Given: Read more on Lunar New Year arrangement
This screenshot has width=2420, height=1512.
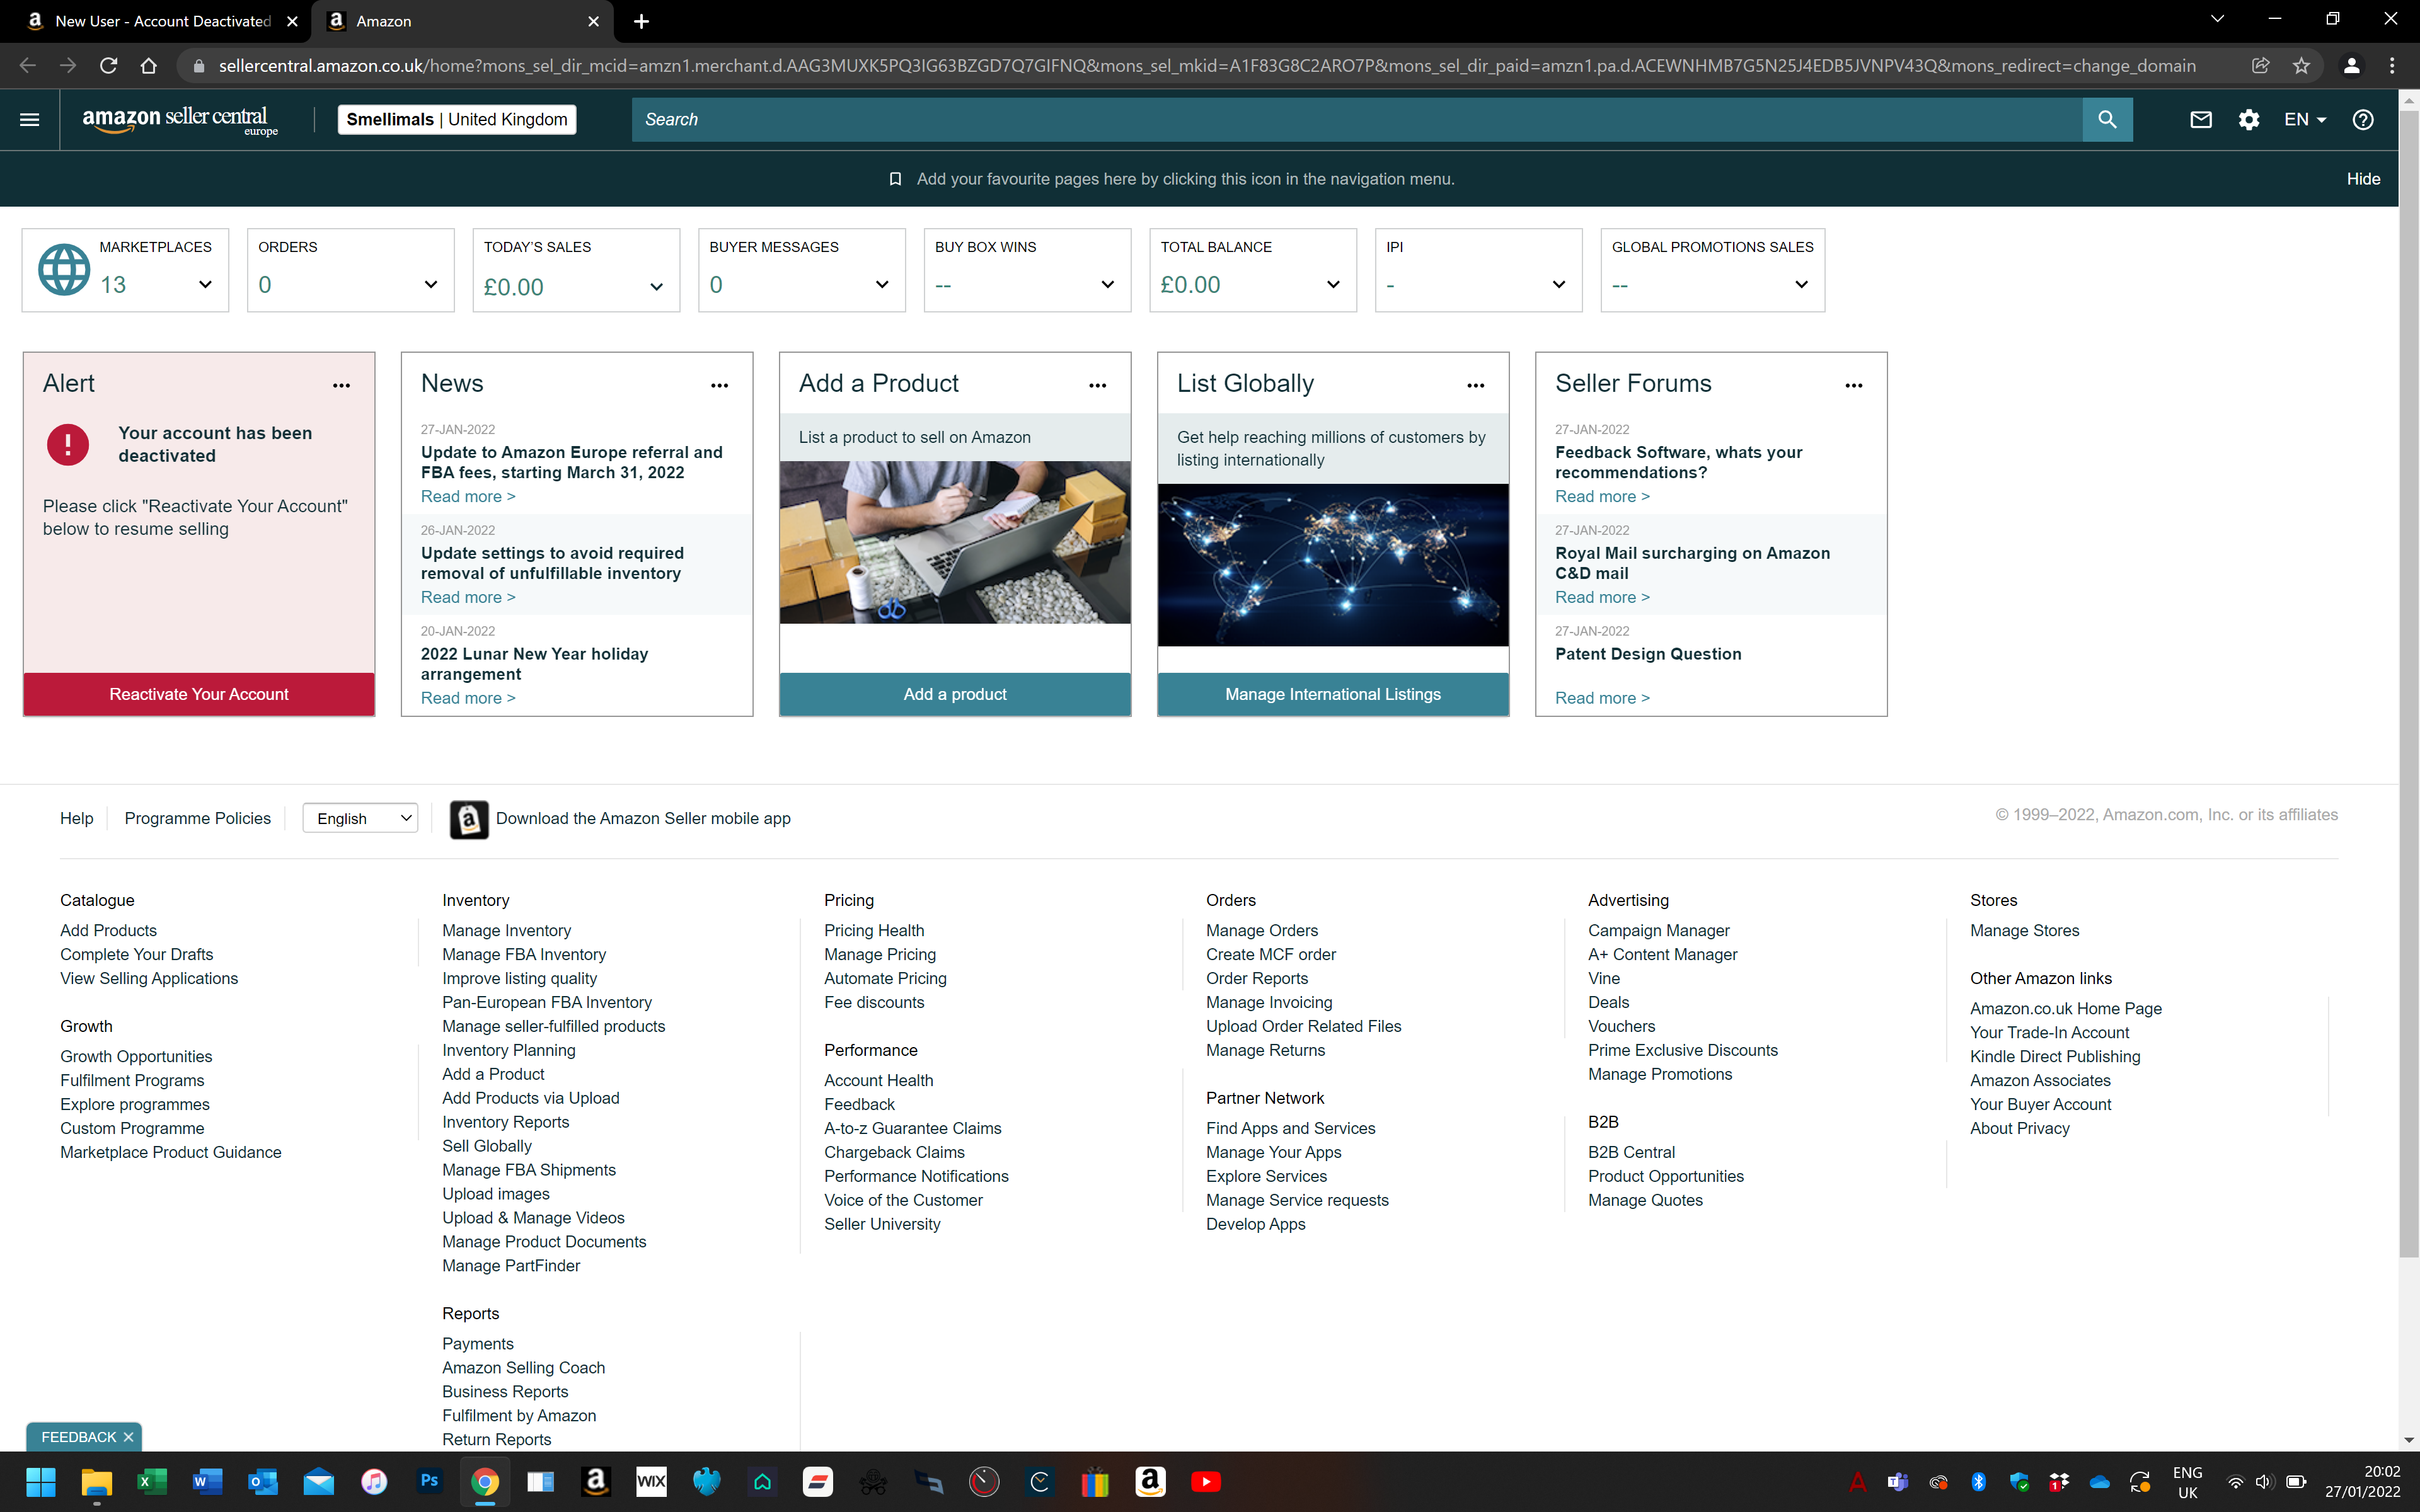Looking at the screenshot, I should click(x=468, y=698).
